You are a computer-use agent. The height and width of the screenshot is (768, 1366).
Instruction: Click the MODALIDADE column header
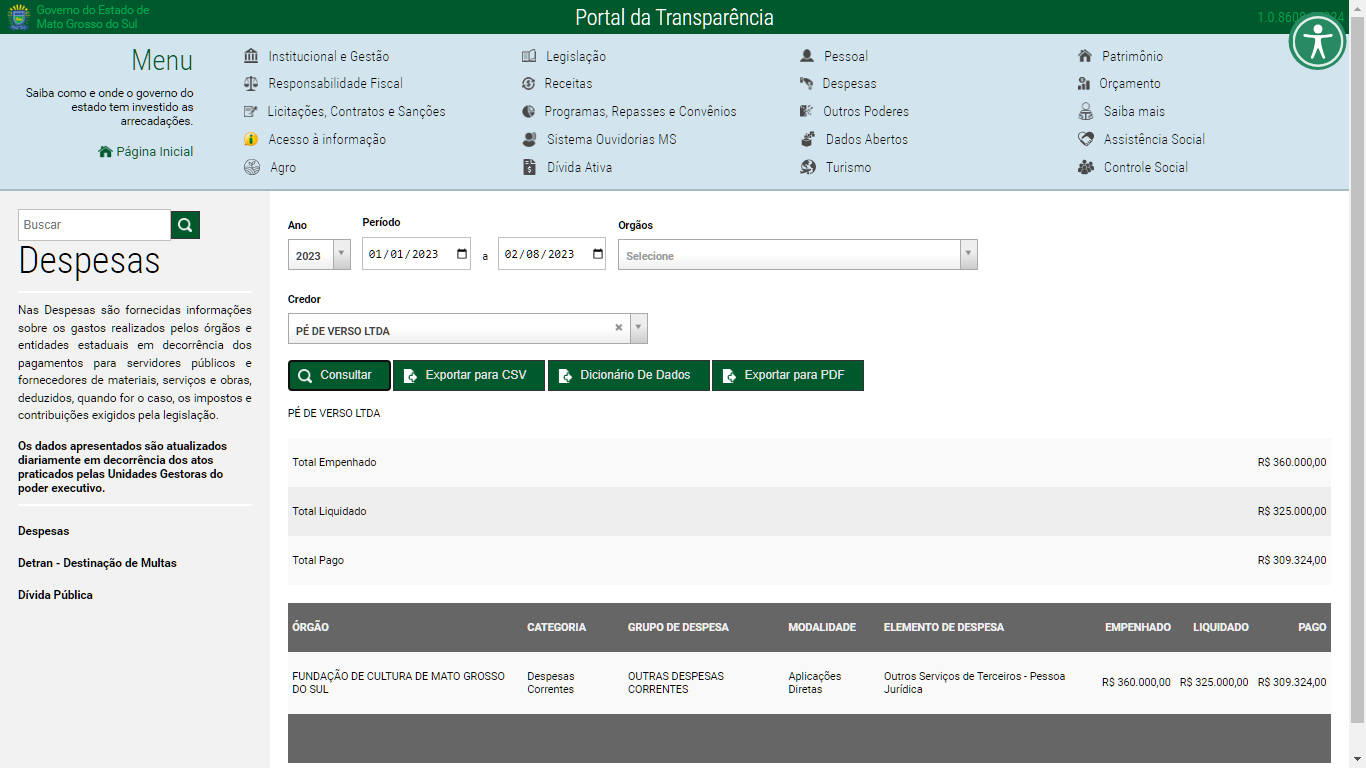[822, 627]
